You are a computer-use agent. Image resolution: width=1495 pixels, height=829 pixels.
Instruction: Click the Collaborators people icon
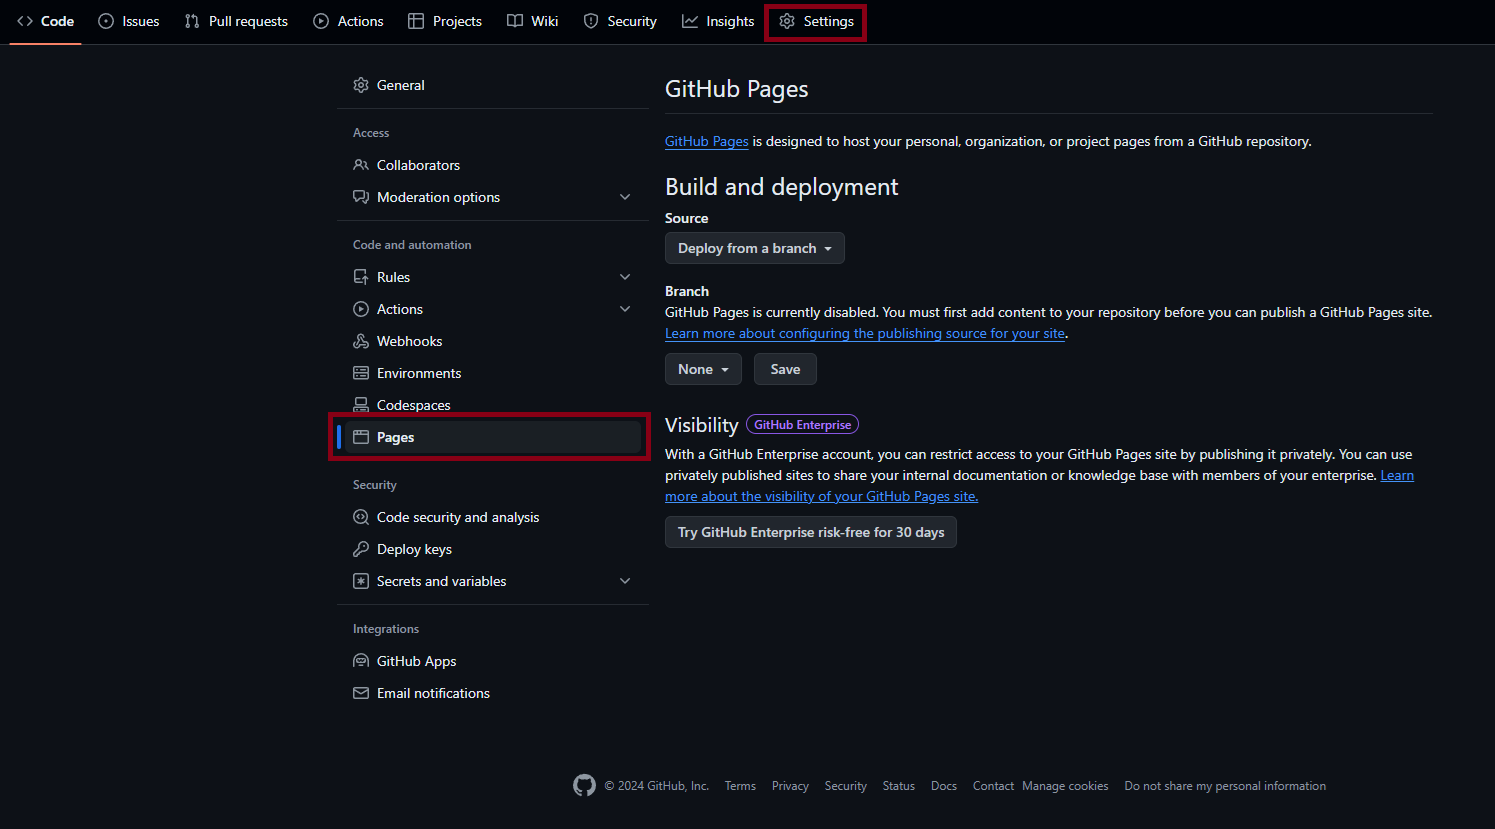pos(361,165)
